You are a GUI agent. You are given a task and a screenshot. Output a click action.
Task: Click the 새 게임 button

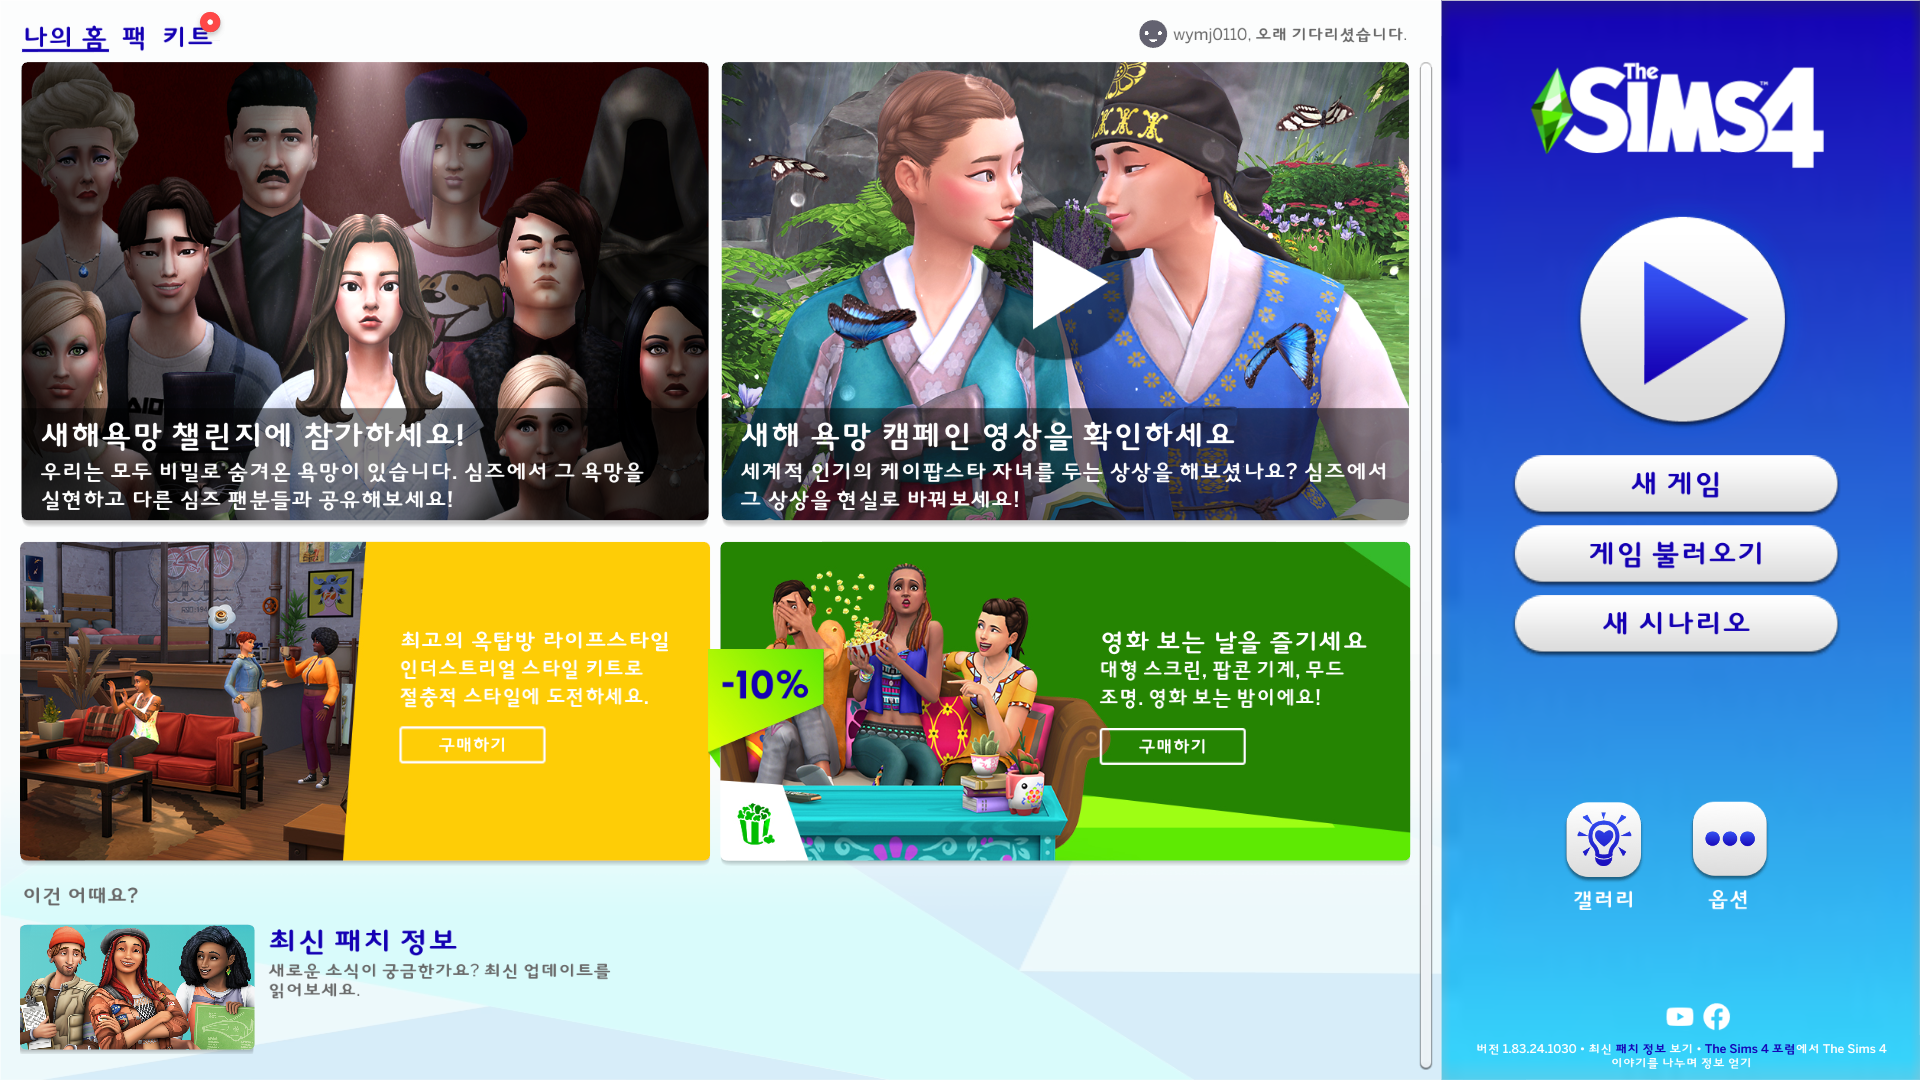click(x=1675, y=483)
